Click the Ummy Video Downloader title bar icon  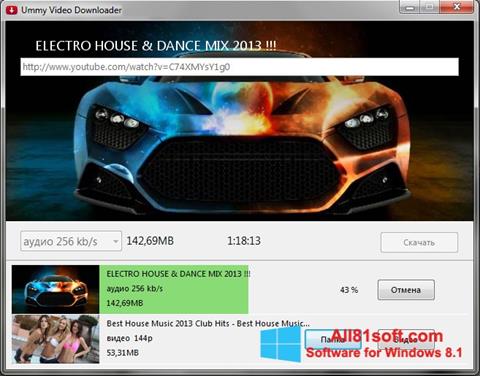pyautogui.click(x=11, y=10)
